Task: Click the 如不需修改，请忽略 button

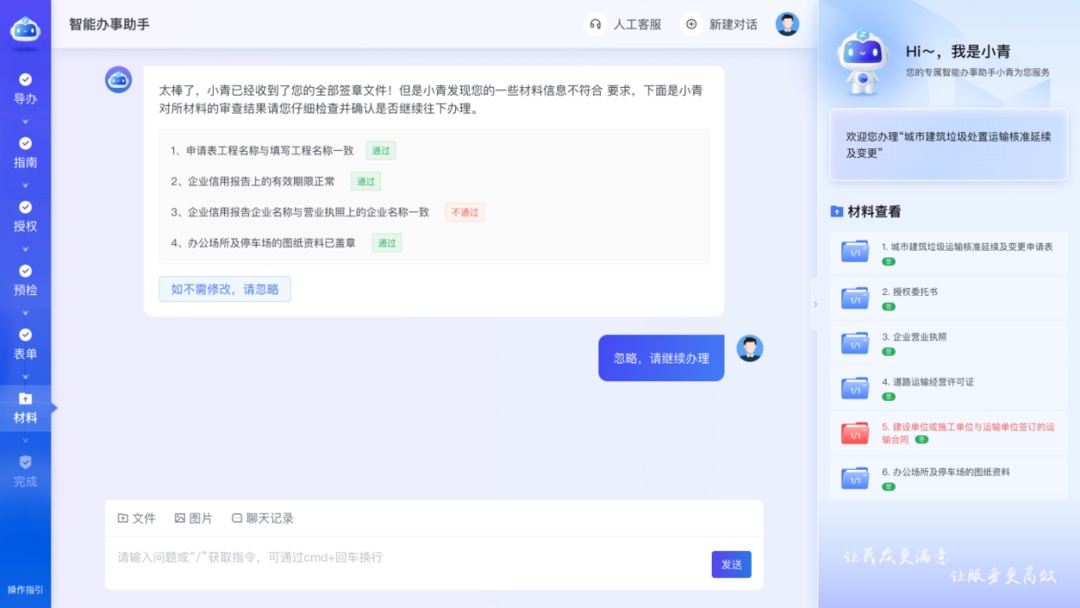Action: pos(225,289)
